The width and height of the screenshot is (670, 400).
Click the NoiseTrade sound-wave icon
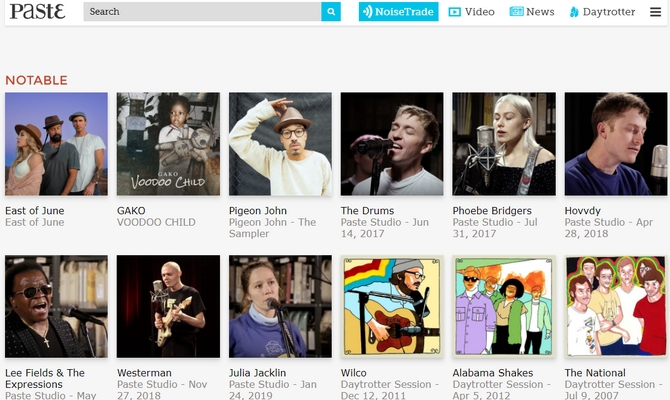367,12
